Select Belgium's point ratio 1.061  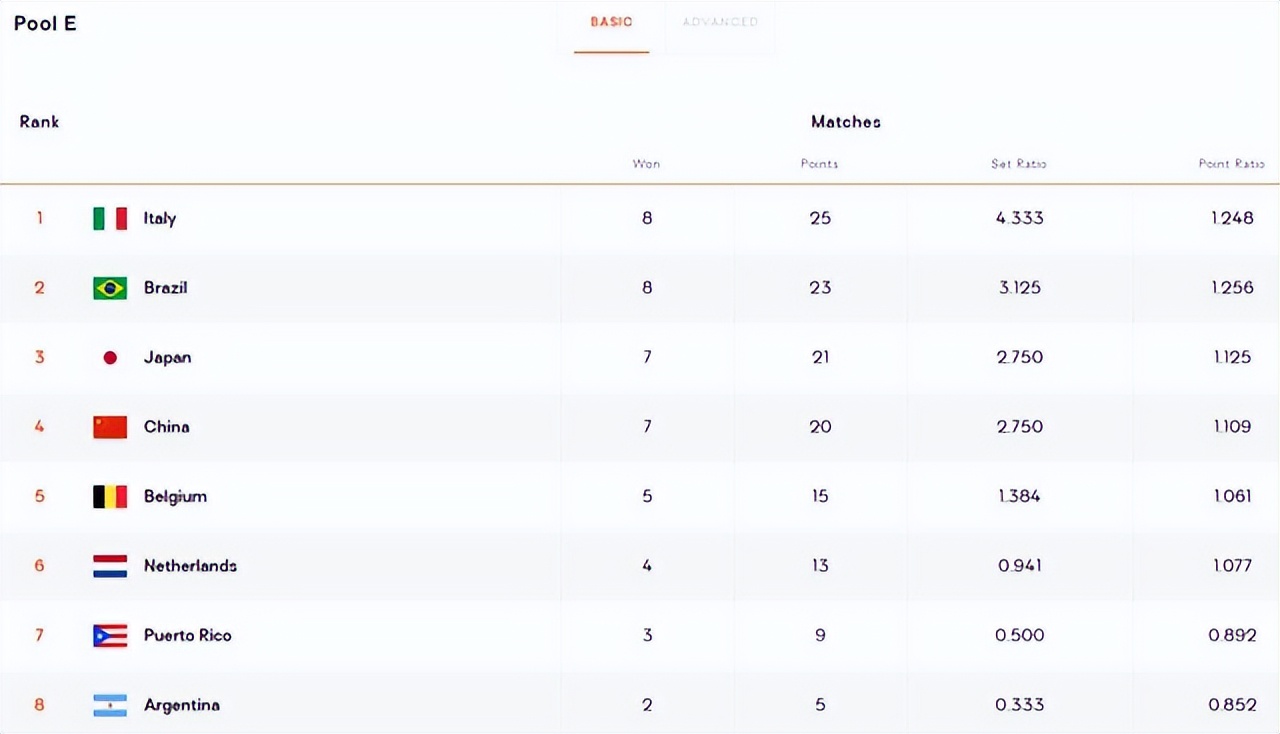pyautogui.click(x=1231, y=496)
